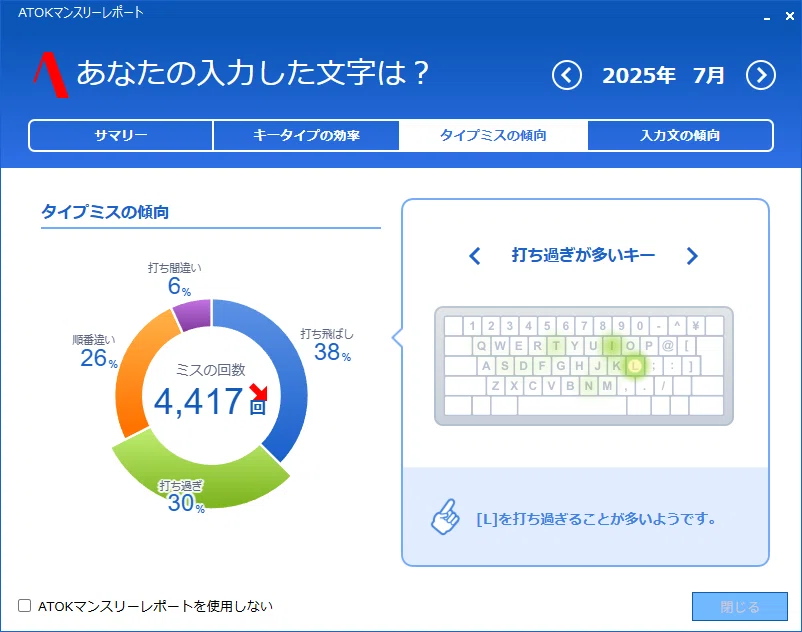Click the @ key on keyboard diagram
The image size is (802, 632).
coord(667,346)
